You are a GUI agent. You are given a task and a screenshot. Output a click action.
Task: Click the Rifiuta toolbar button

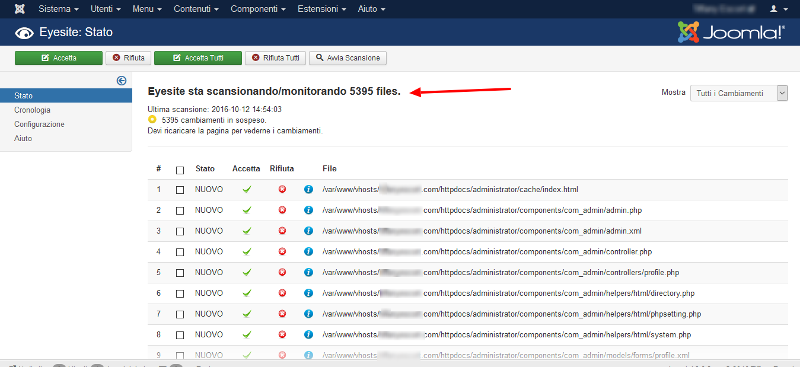[x=129, y=58]
